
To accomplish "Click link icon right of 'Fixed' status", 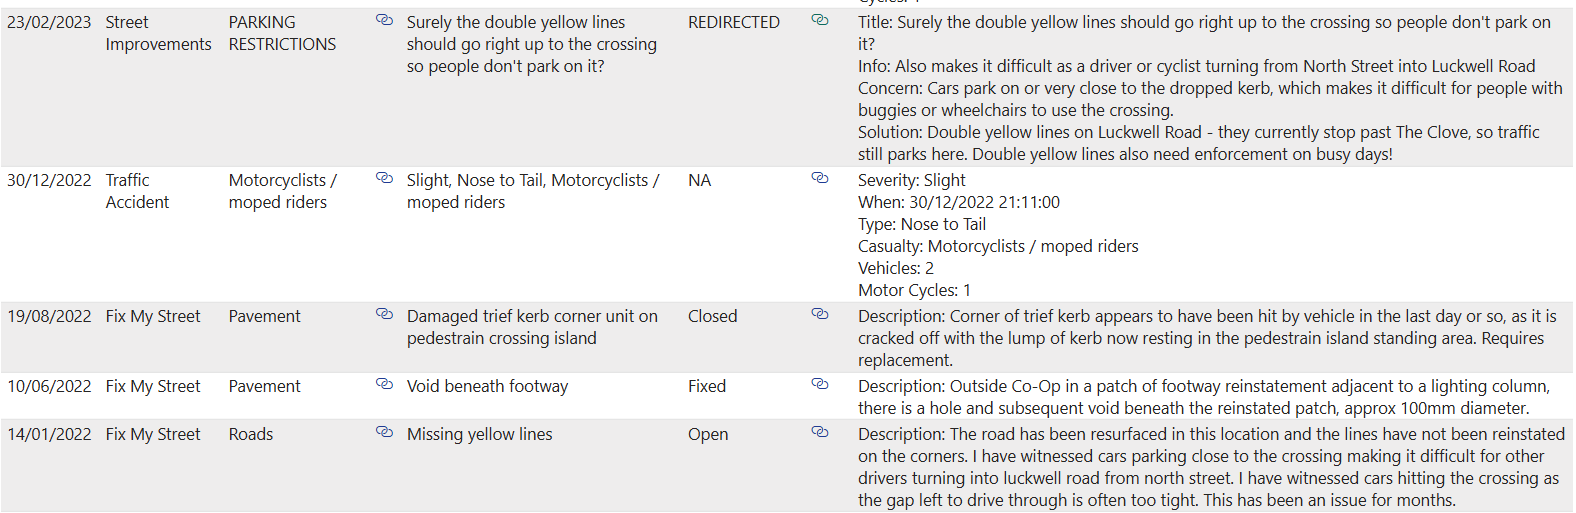I will 820,384.
